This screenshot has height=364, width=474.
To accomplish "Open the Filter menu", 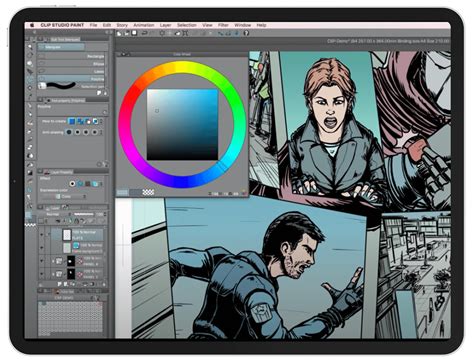I will coord(223,25).
